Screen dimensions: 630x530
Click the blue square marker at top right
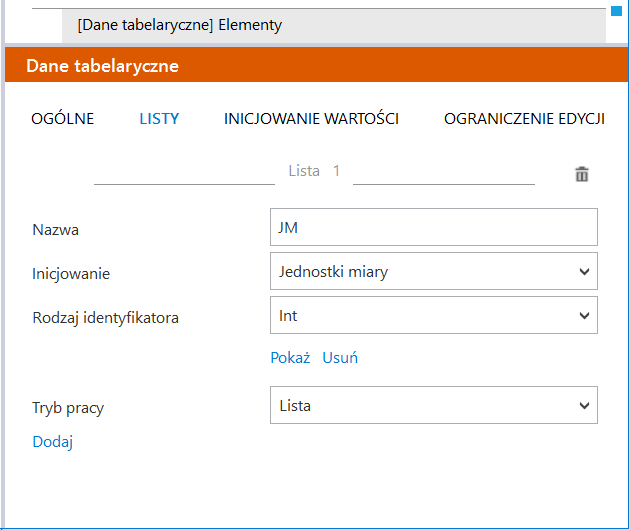[x=616, y=9]
